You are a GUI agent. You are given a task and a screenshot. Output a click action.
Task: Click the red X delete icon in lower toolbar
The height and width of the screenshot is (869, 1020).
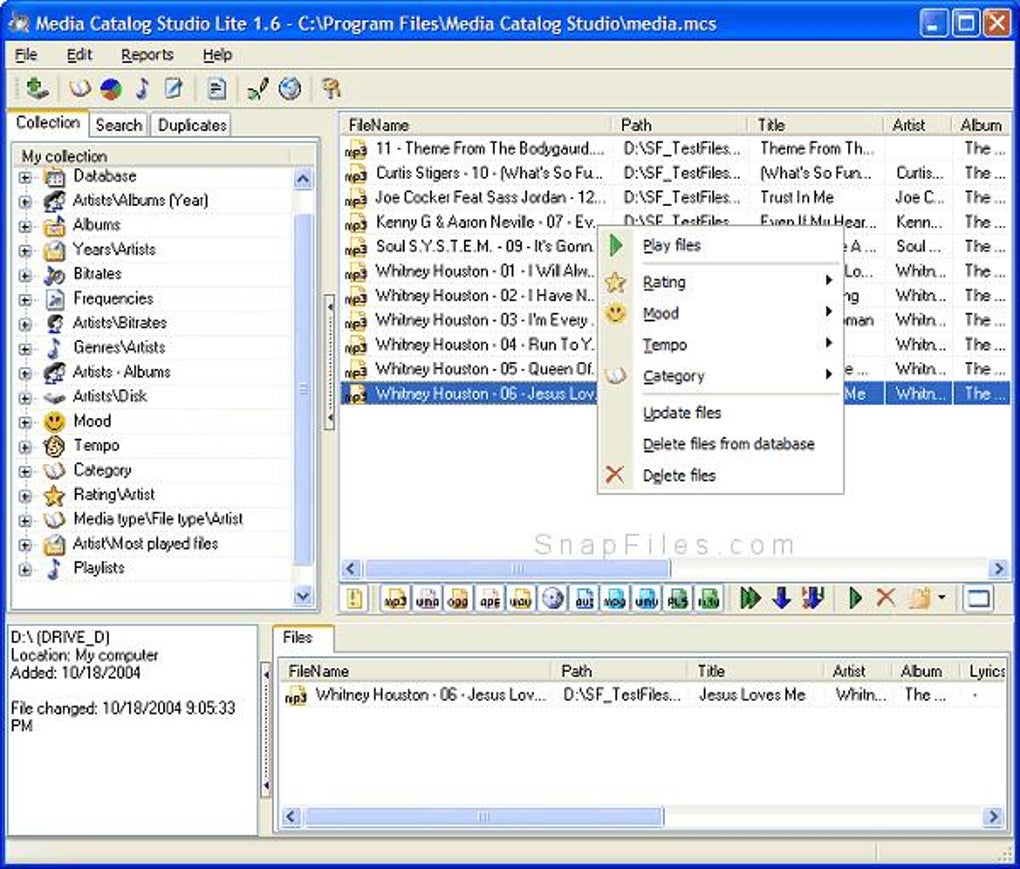[x=885, y=598]
